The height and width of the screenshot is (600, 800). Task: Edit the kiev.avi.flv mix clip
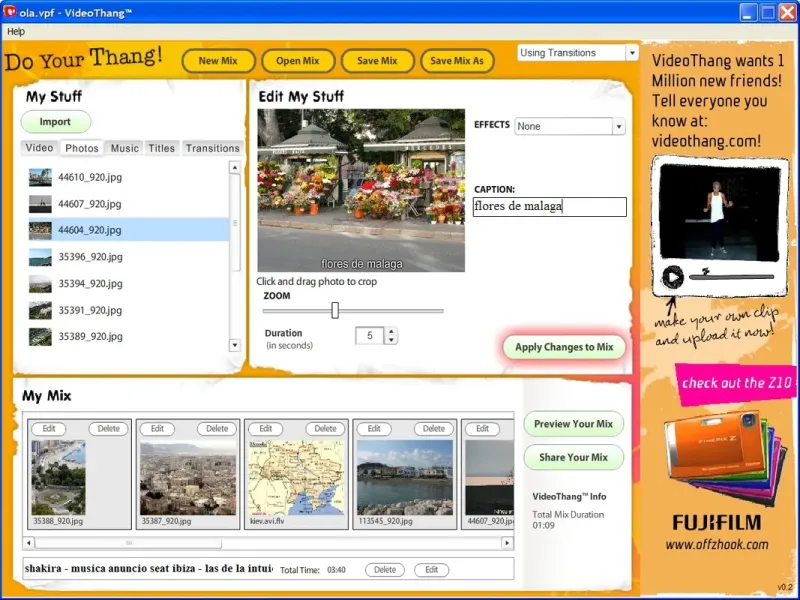(x=266, y=429)
